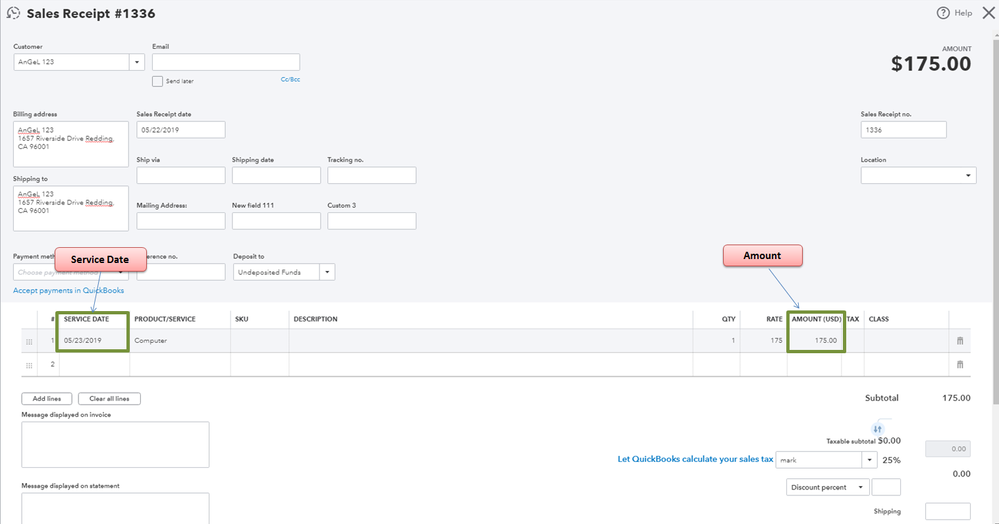The width and height of the screenshot is (999, 524).
Task: Delete line 2 with trash icon
Action: pos(959,365)
